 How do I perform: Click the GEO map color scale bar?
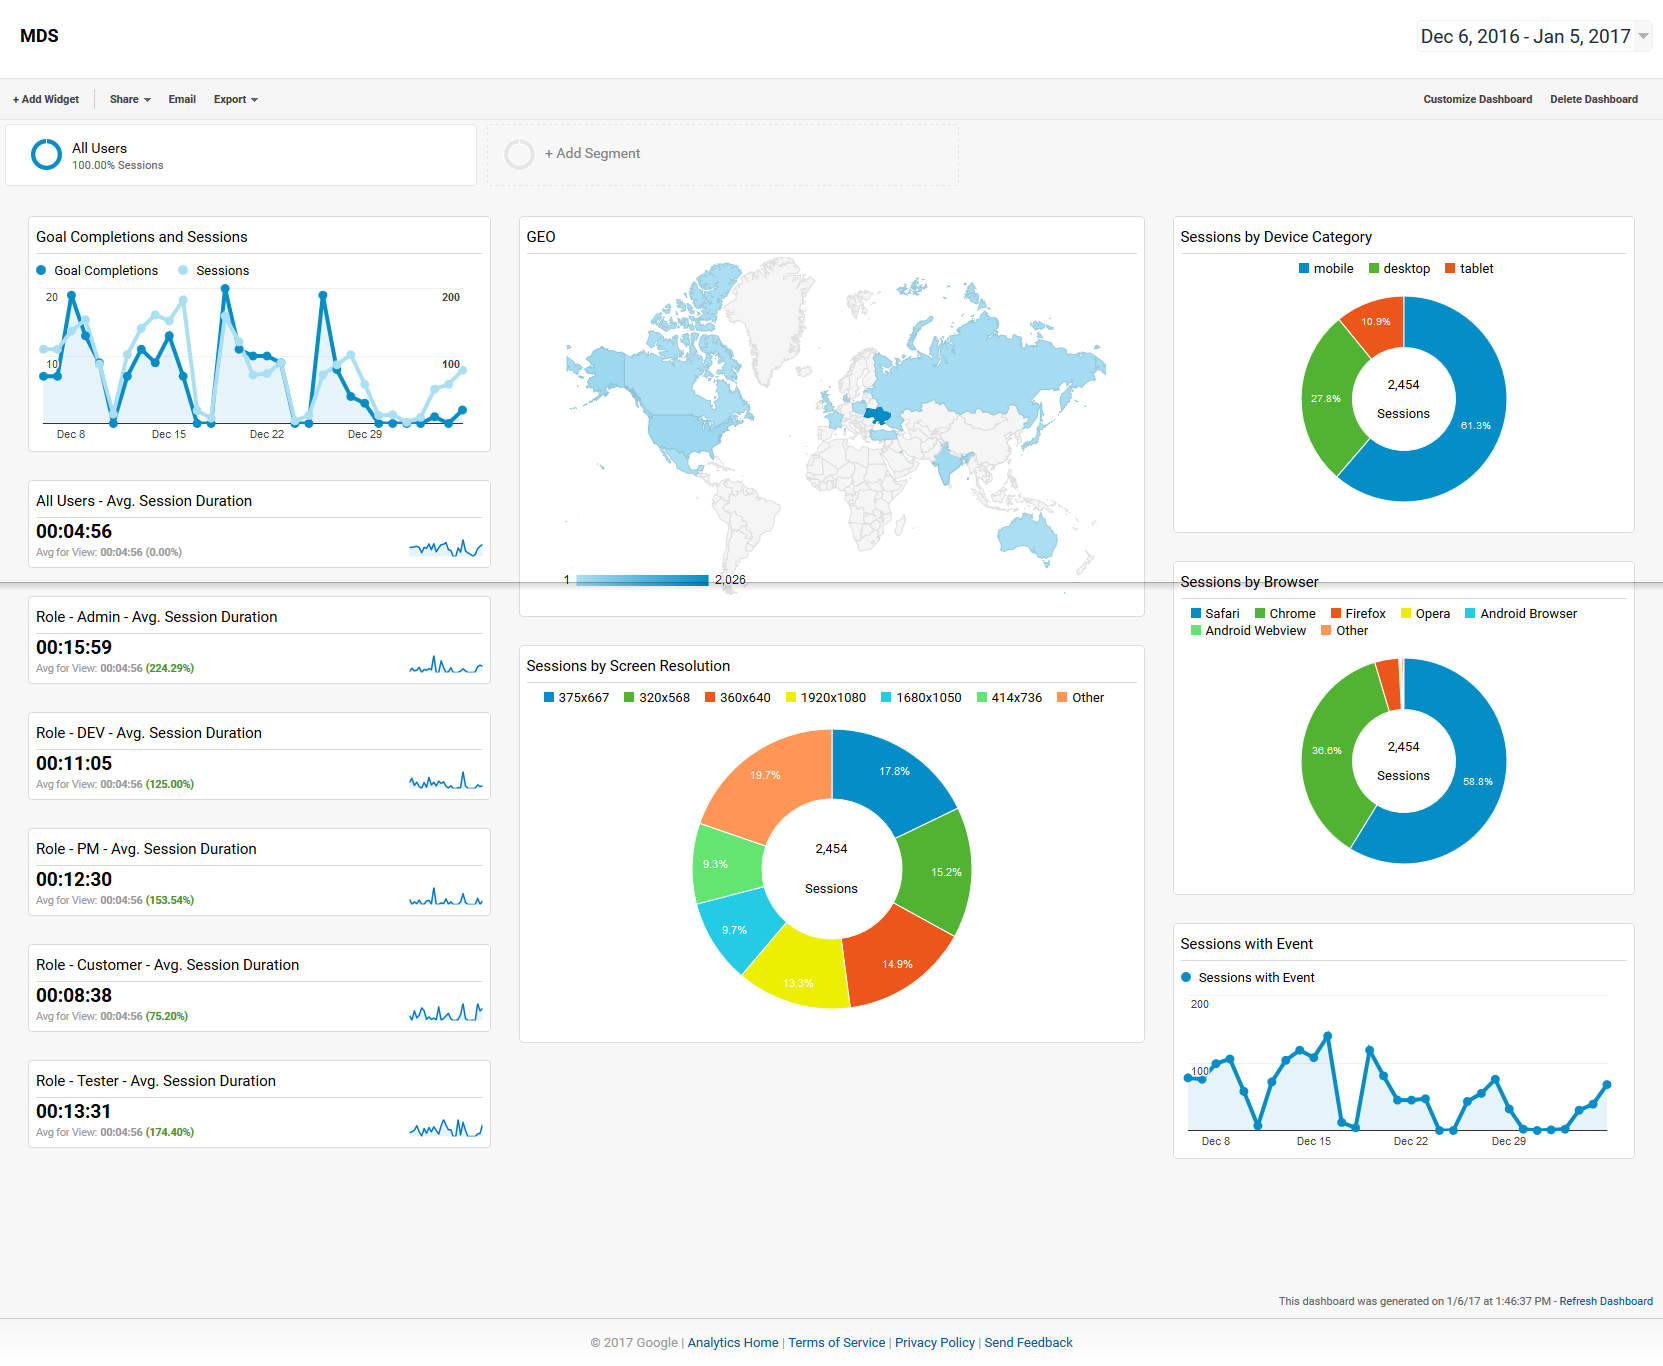click(x=642, y=580)
